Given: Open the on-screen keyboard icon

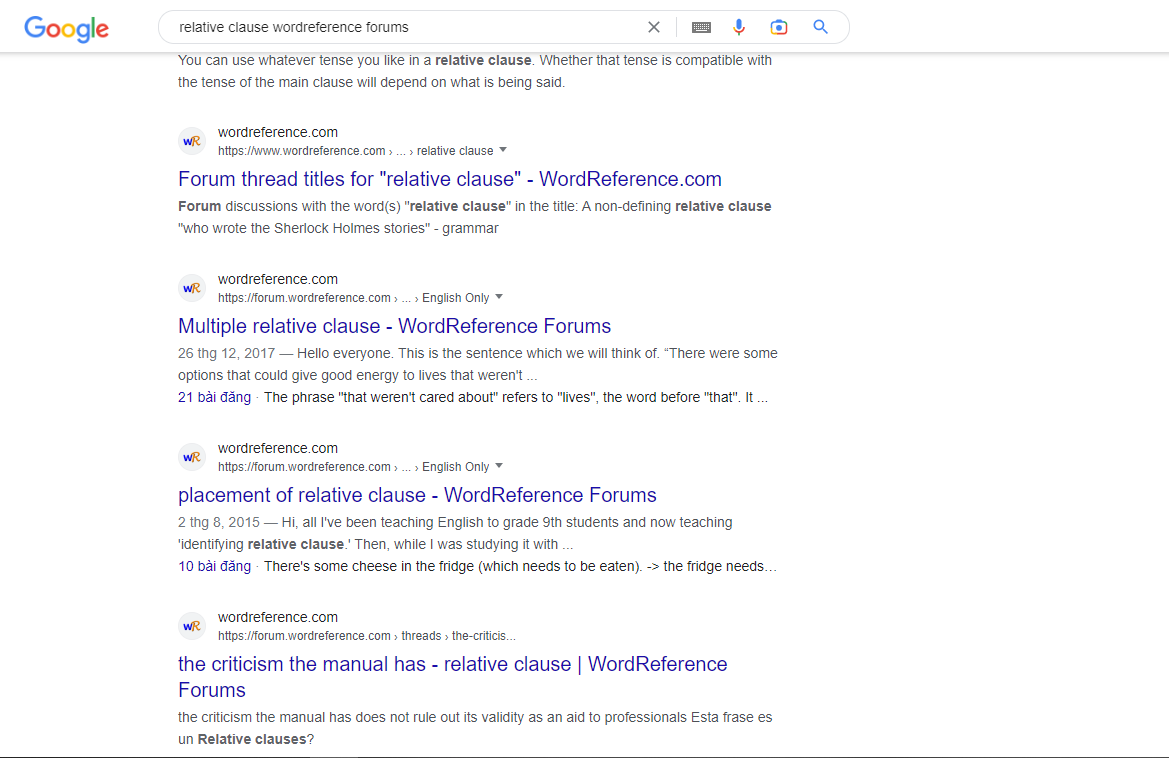Looking at the screenshot, I should click(x=701, y=28).
